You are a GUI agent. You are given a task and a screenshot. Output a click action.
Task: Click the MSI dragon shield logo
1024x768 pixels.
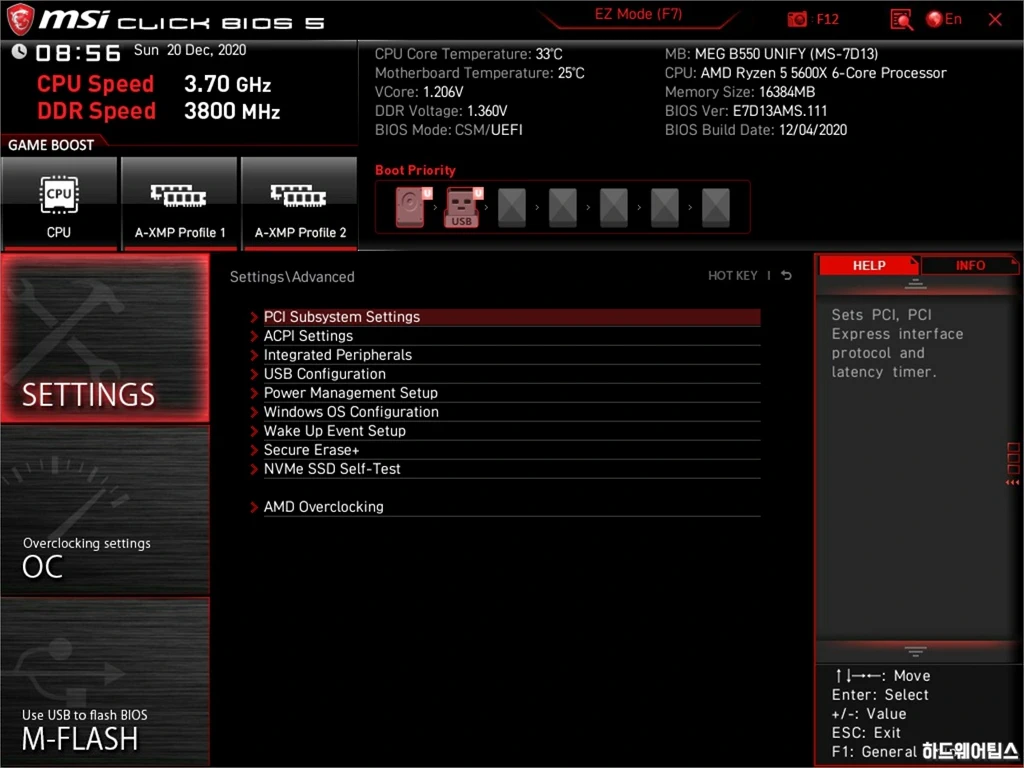20,20
